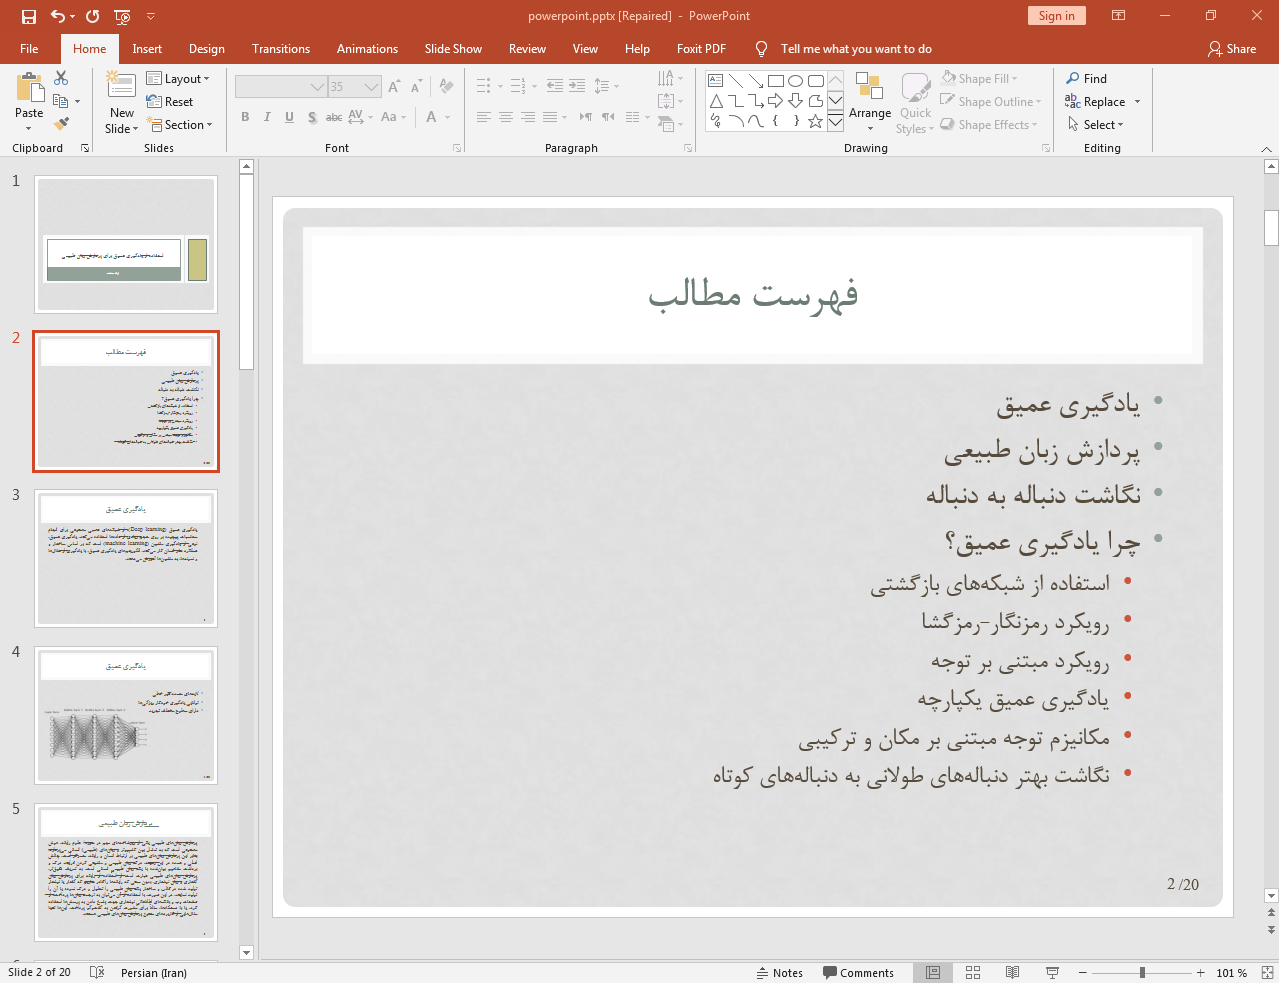Open the Arrange tool

click(869, 102)
